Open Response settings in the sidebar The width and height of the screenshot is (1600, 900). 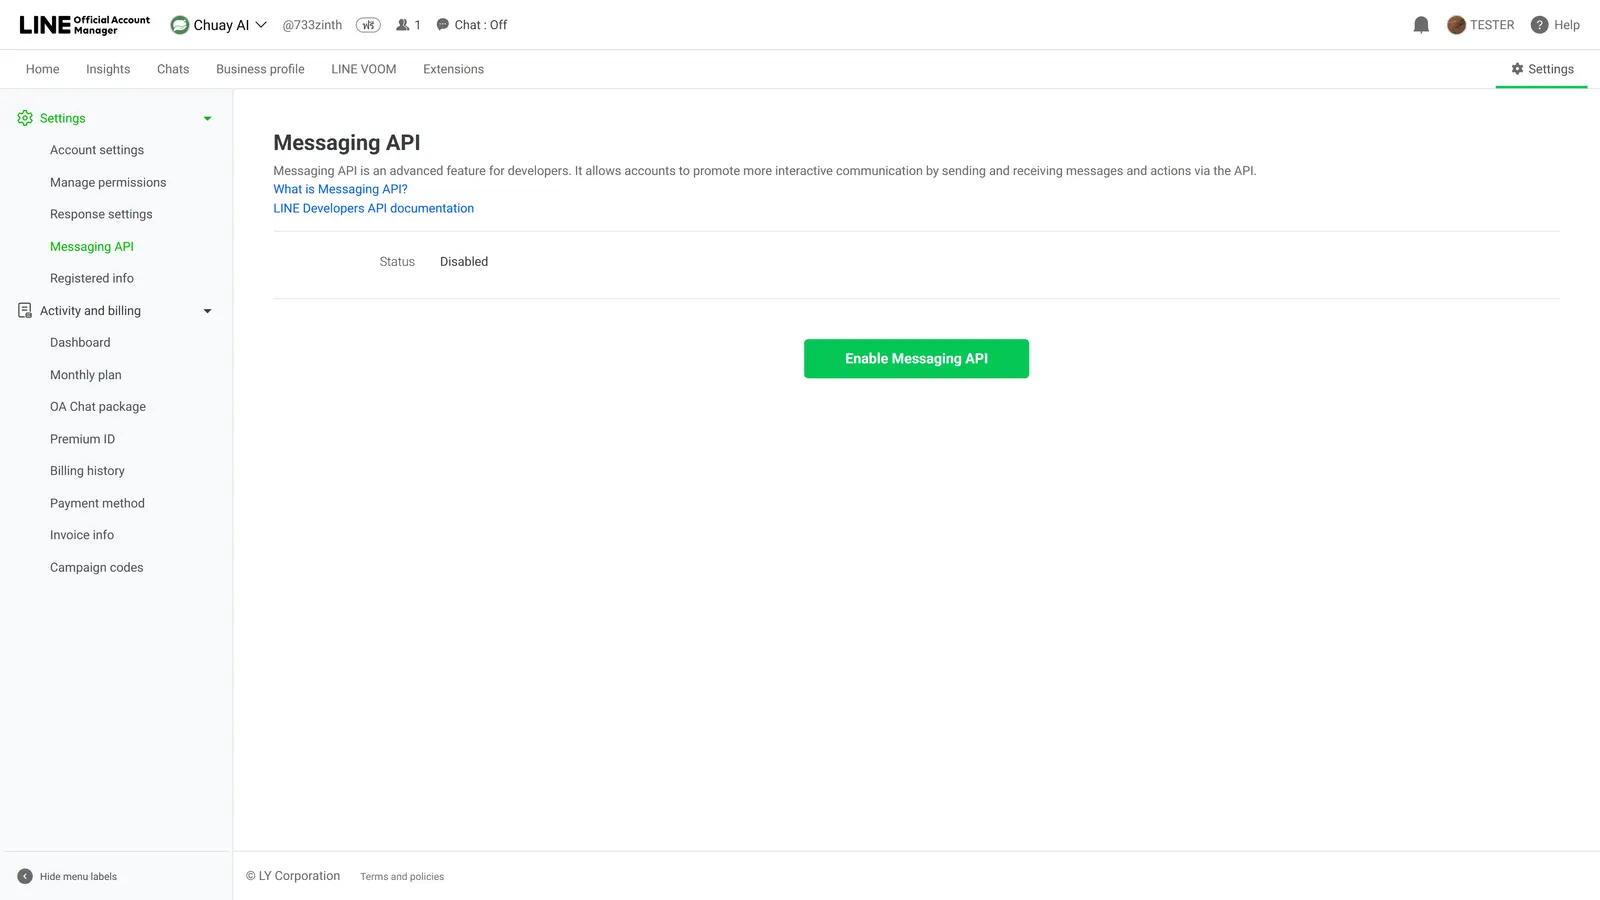coord(101,214)
